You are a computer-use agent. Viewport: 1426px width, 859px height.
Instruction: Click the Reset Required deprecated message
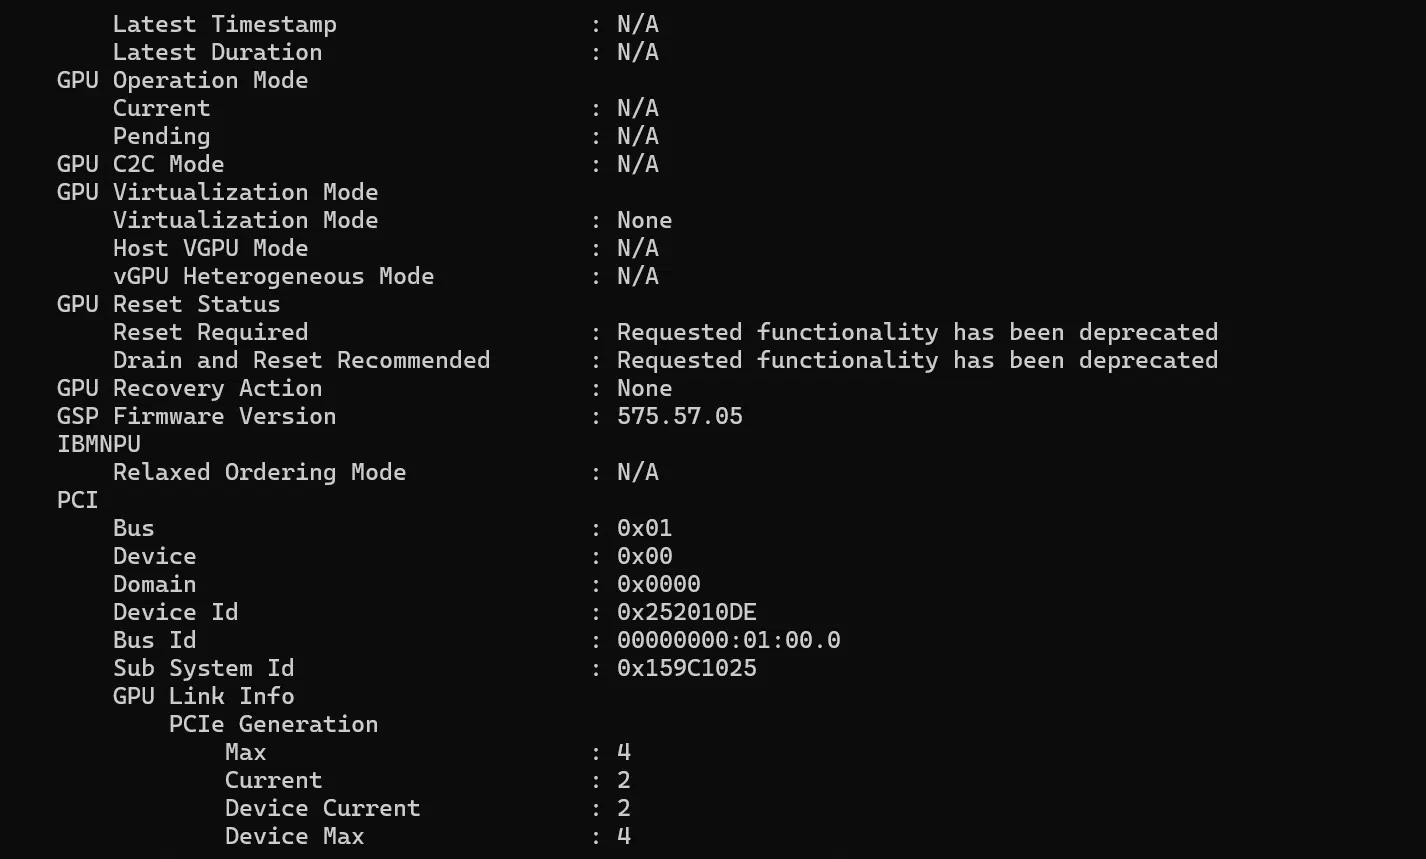tap(917, 332)
